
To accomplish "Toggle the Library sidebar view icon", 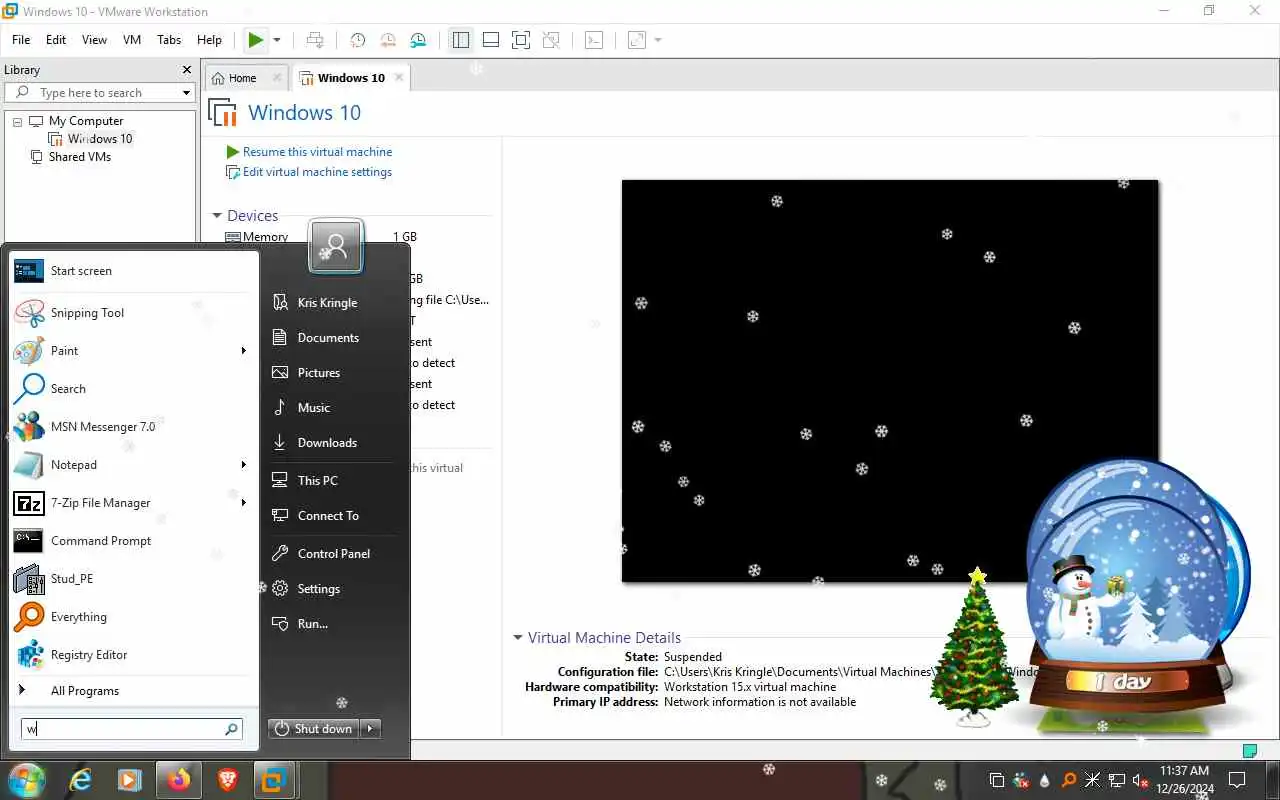I will 461,40.
